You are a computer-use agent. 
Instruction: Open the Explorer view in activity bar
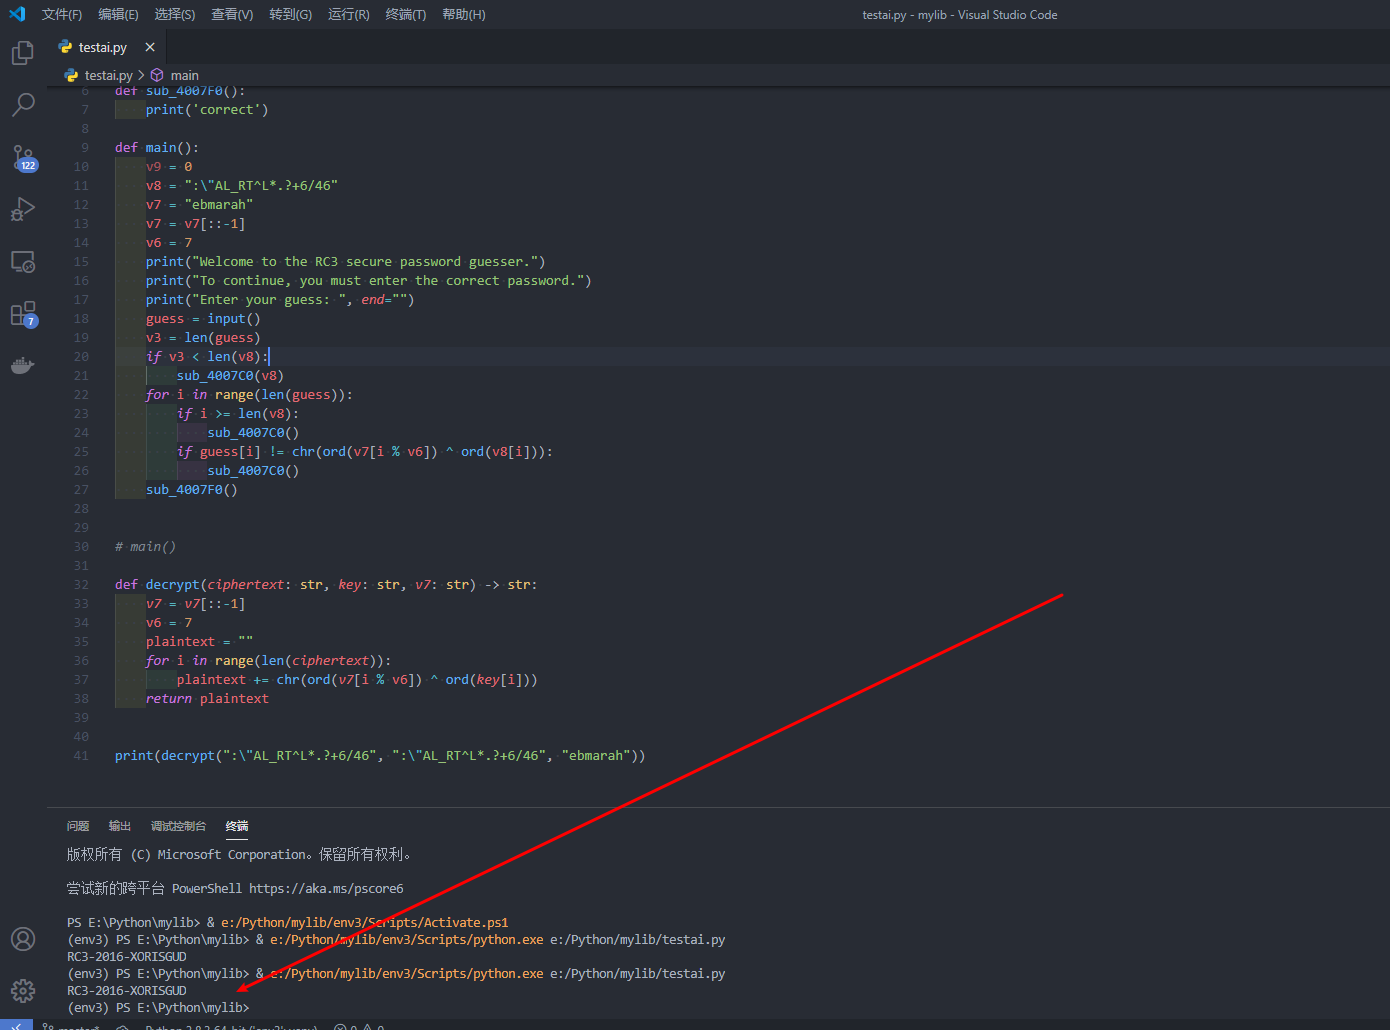22,53
